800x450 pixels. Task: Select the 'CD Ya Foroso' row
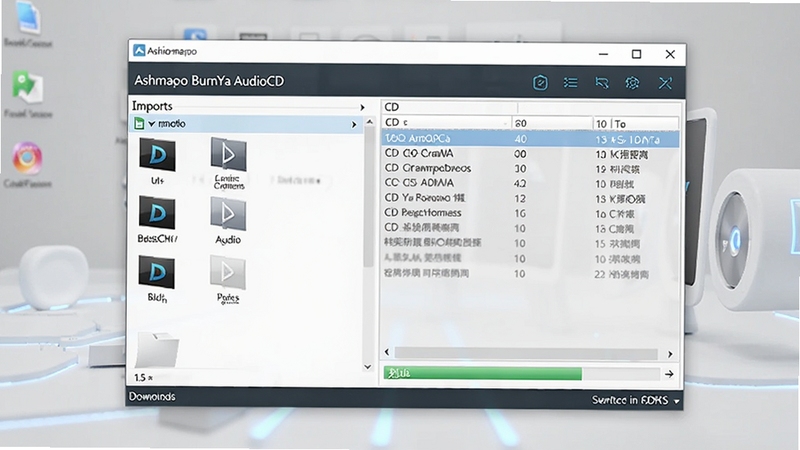pyautogui.click(x=531, y=198)
